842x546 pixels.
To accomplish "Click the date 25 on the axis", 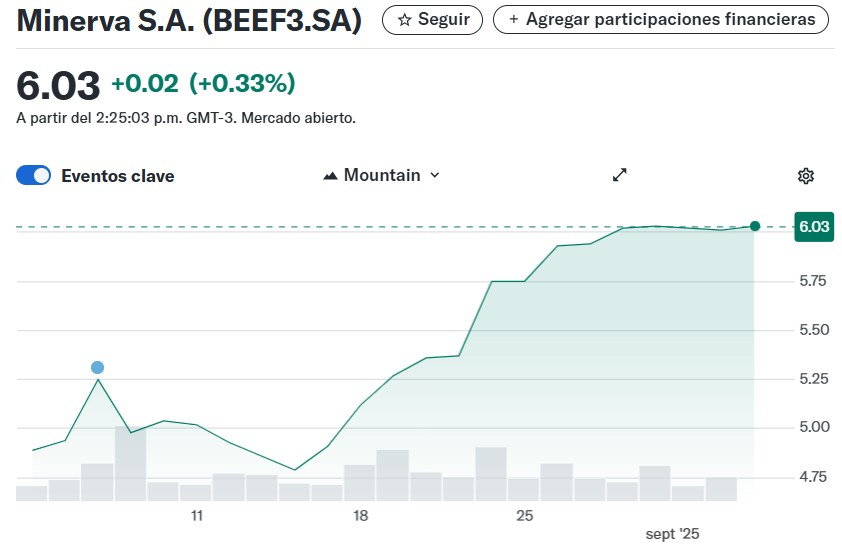I will 525,516.
